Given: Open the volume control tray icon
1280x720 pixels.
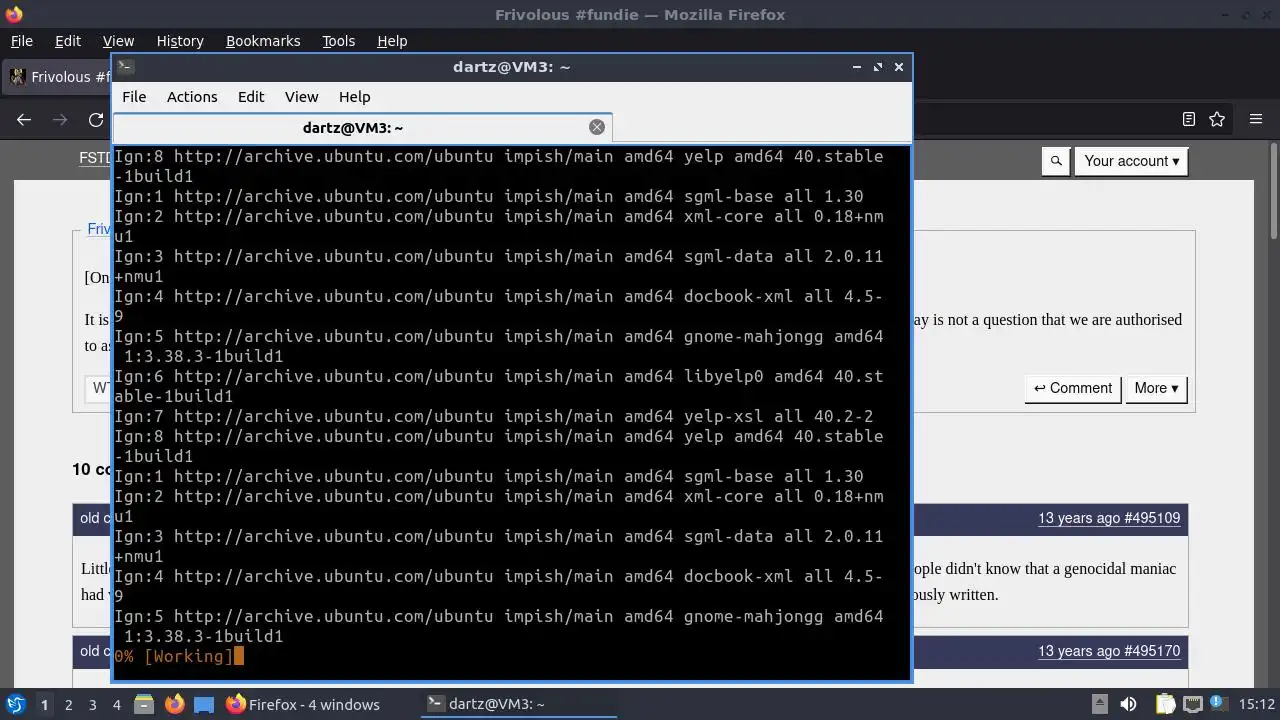Looking at the screenshot, I should tap(1128, 704).
